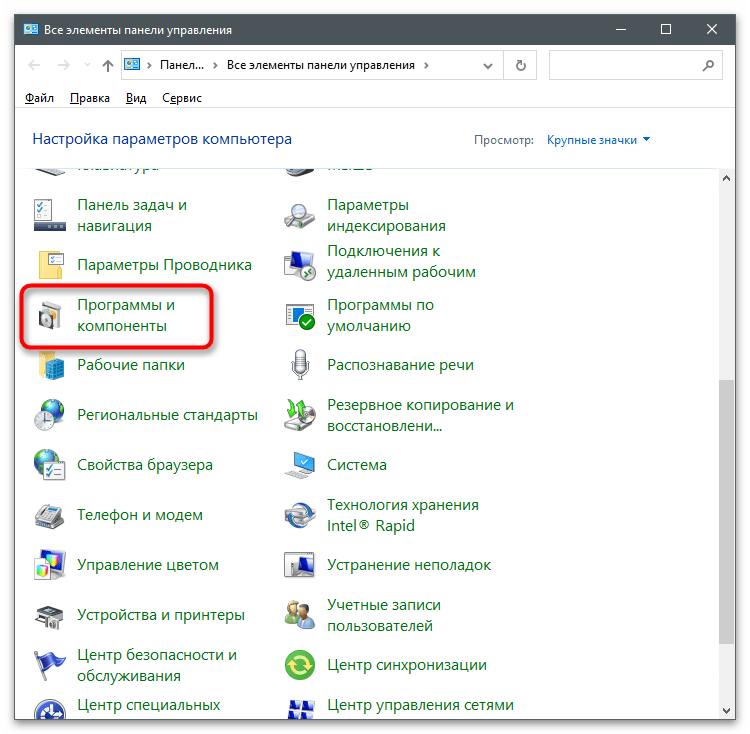Click the Security and Maintenance flag icon

pos(50,665)
